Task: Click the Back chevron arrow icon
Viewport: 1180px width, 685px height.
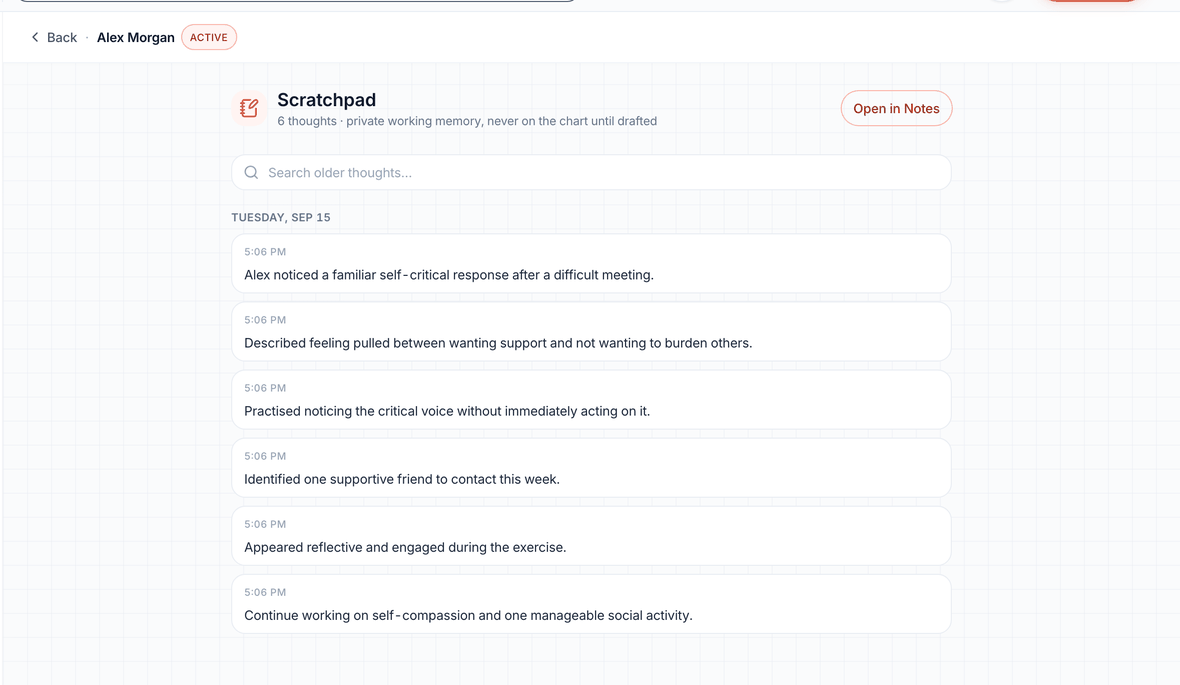Action: point(35,37)
